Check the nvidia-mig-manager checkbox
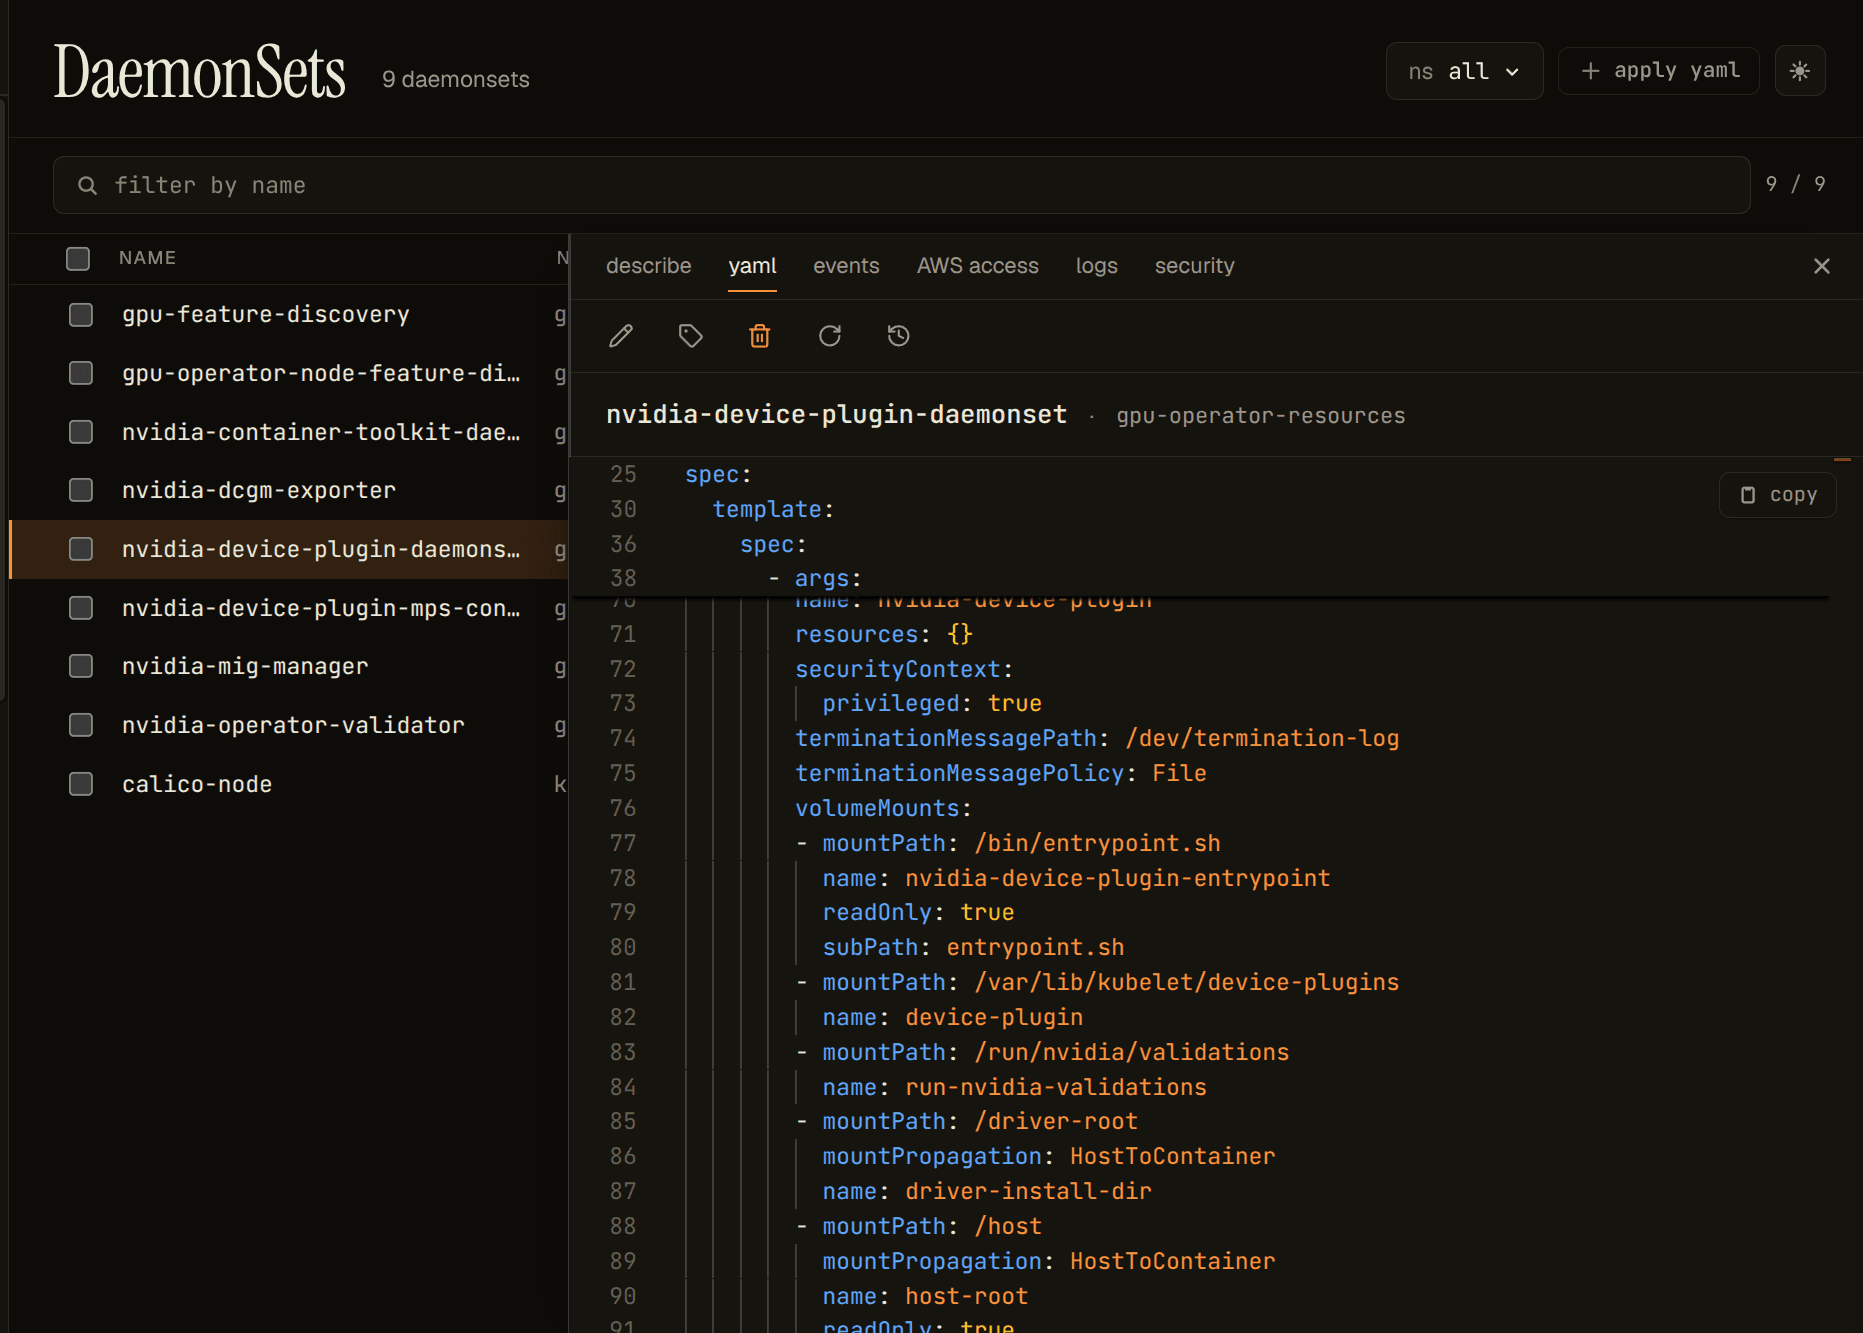Viewport: 1863px width, 1333px height. pos(81,666)
